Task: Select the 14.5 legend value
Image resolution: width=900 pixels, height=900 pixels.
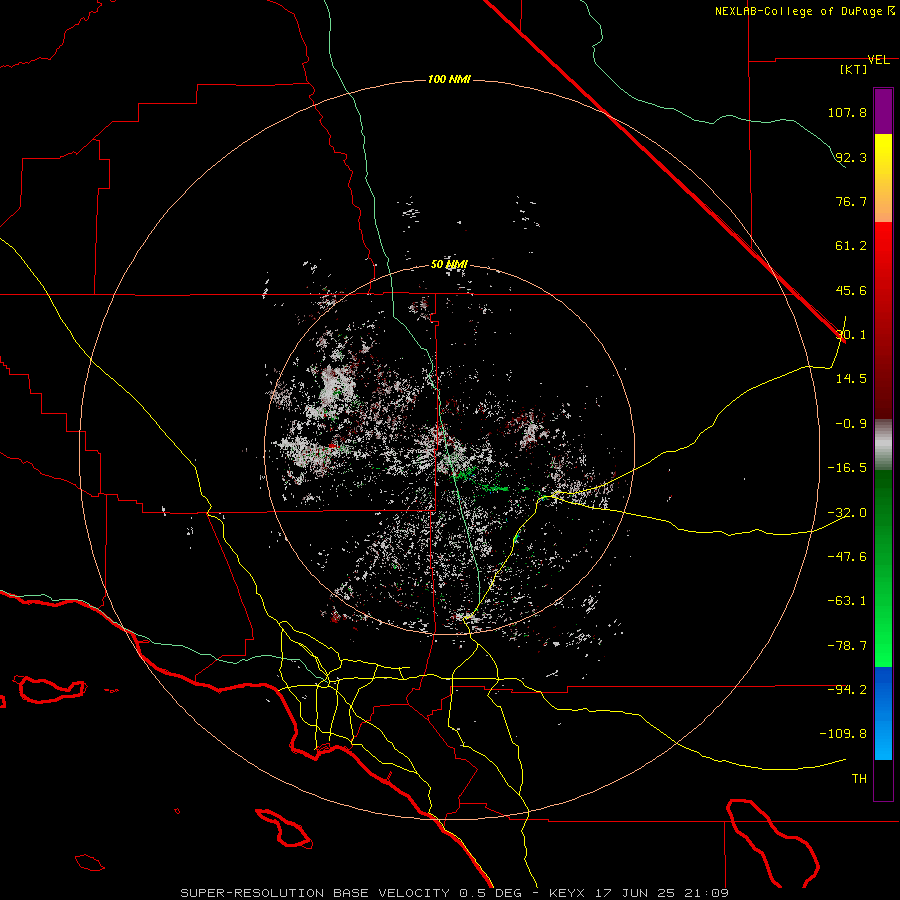Action: point(851,378)
